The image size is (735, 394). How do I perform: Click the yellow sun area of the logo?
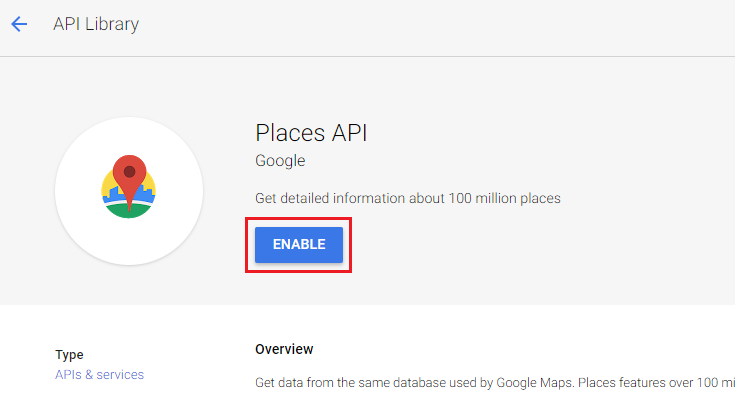pos(107,183)
